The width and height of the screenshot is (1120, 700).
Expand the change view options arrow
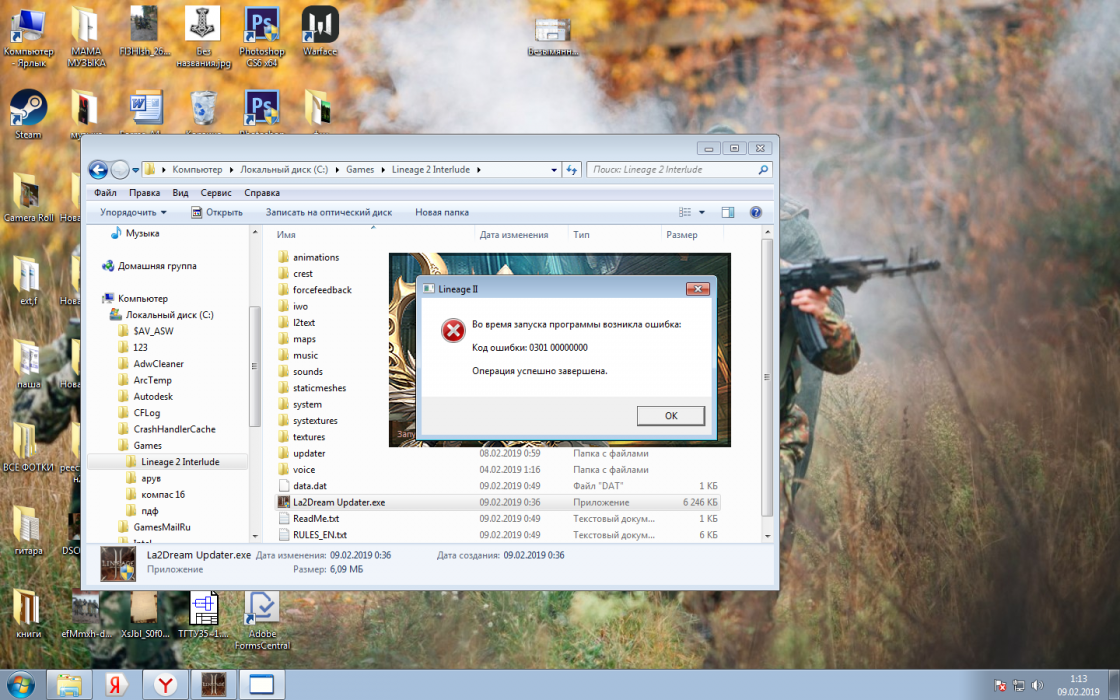702,212
